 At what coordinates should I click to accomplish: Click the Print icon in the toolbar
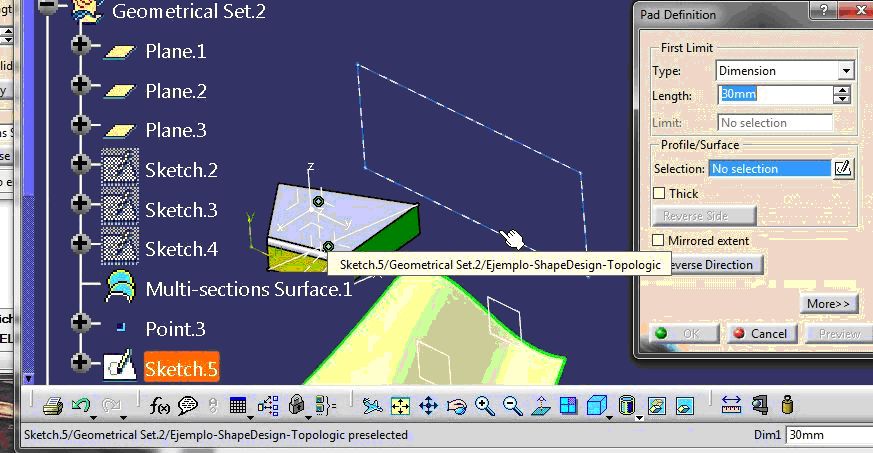click(53, 406)
